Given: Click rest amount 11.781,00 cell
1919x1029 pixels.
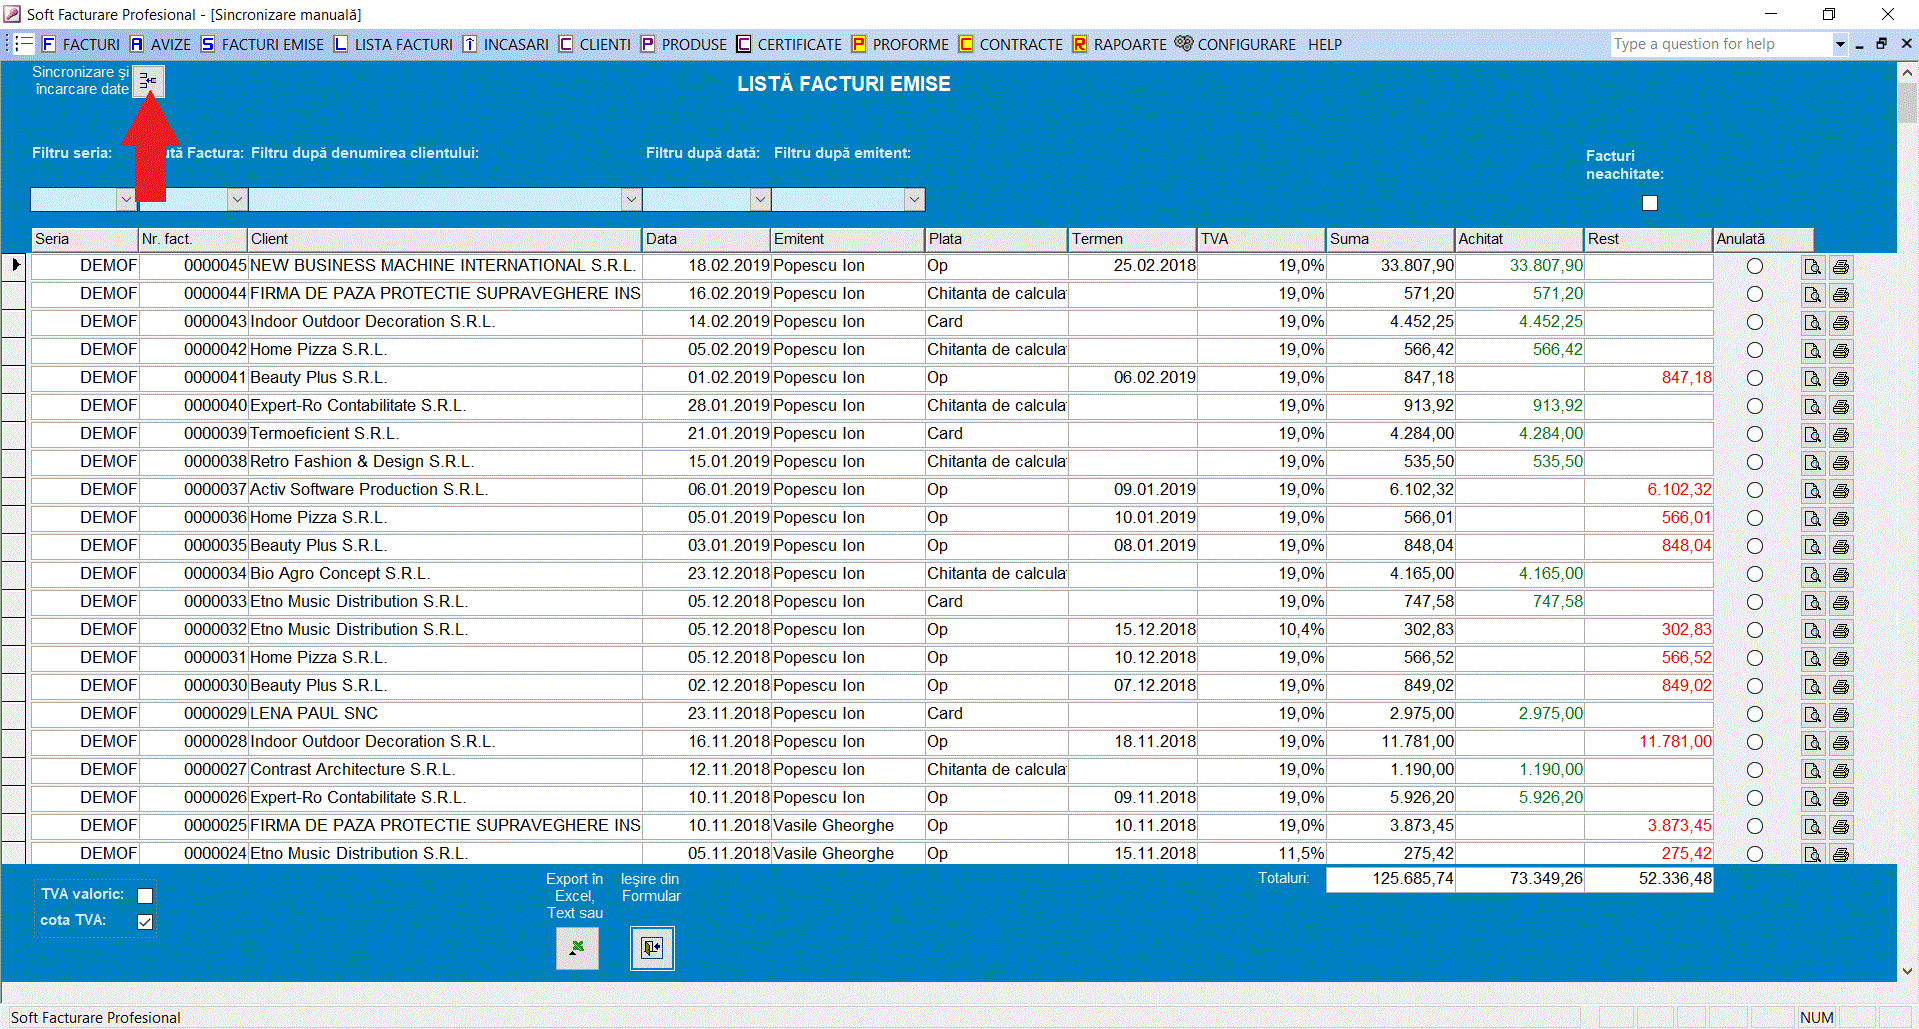Looking at the screenshot, I should (x=1649, y=742).
